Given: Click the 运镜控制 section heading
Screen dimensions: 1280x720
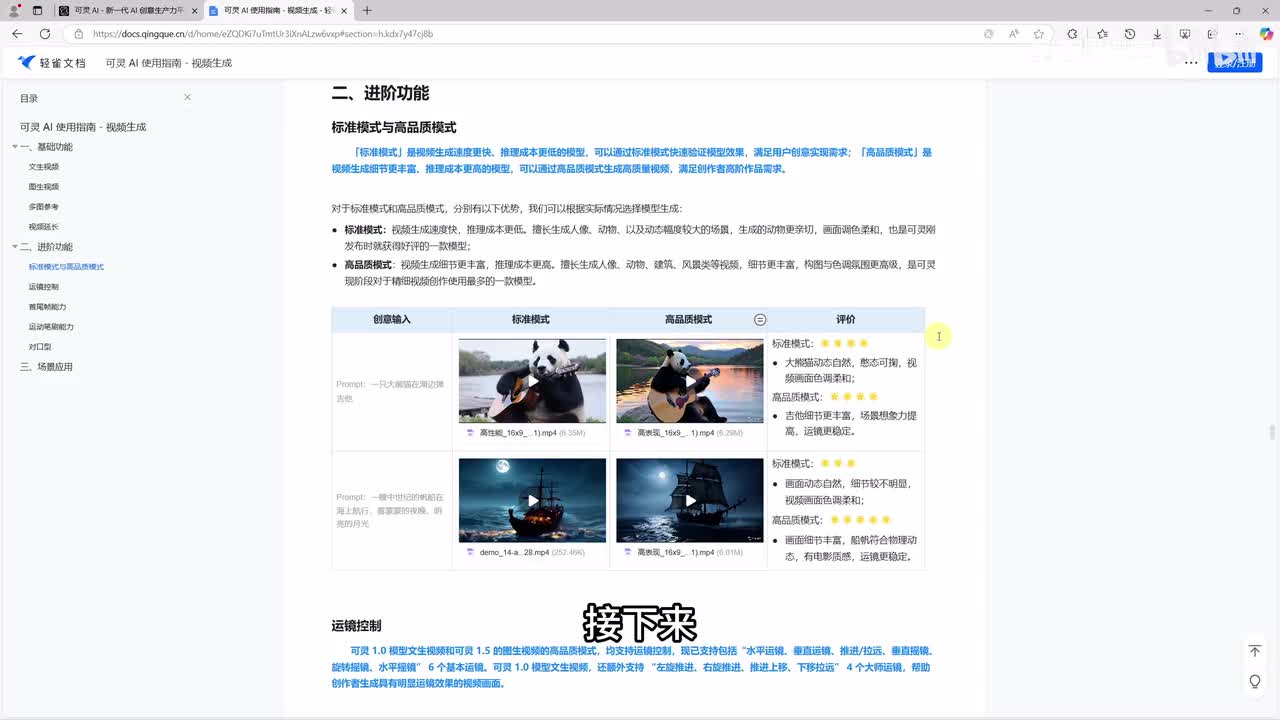Looking at the screenshot, I should 356,625.
